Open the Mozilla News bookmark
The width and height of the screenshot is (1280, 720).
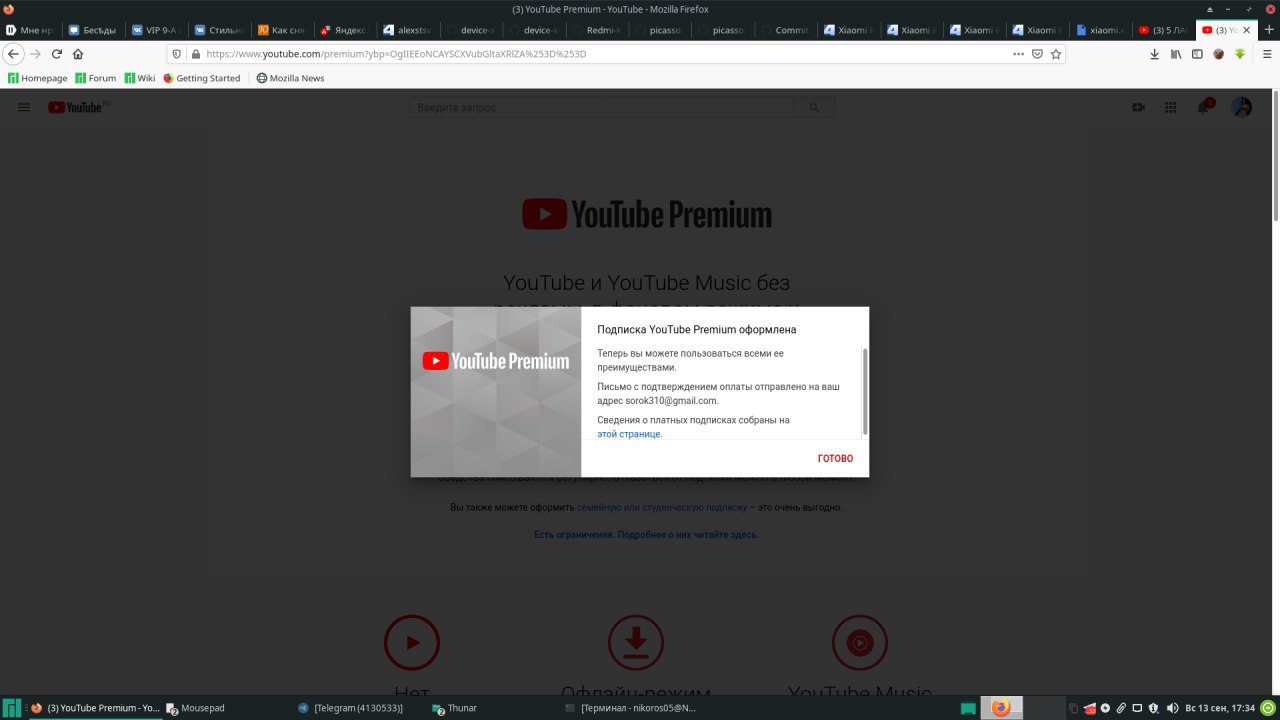(291, 78)
